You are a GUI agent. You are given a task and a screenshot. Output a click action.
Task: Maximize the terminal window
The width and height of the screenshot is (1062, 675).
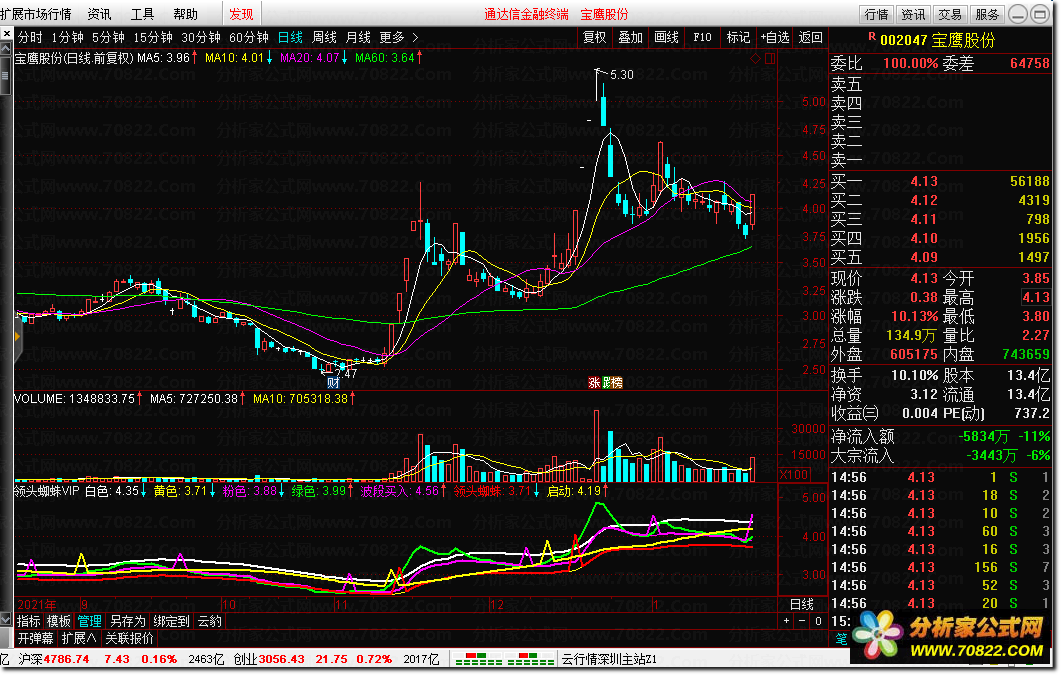point(1040,14)
